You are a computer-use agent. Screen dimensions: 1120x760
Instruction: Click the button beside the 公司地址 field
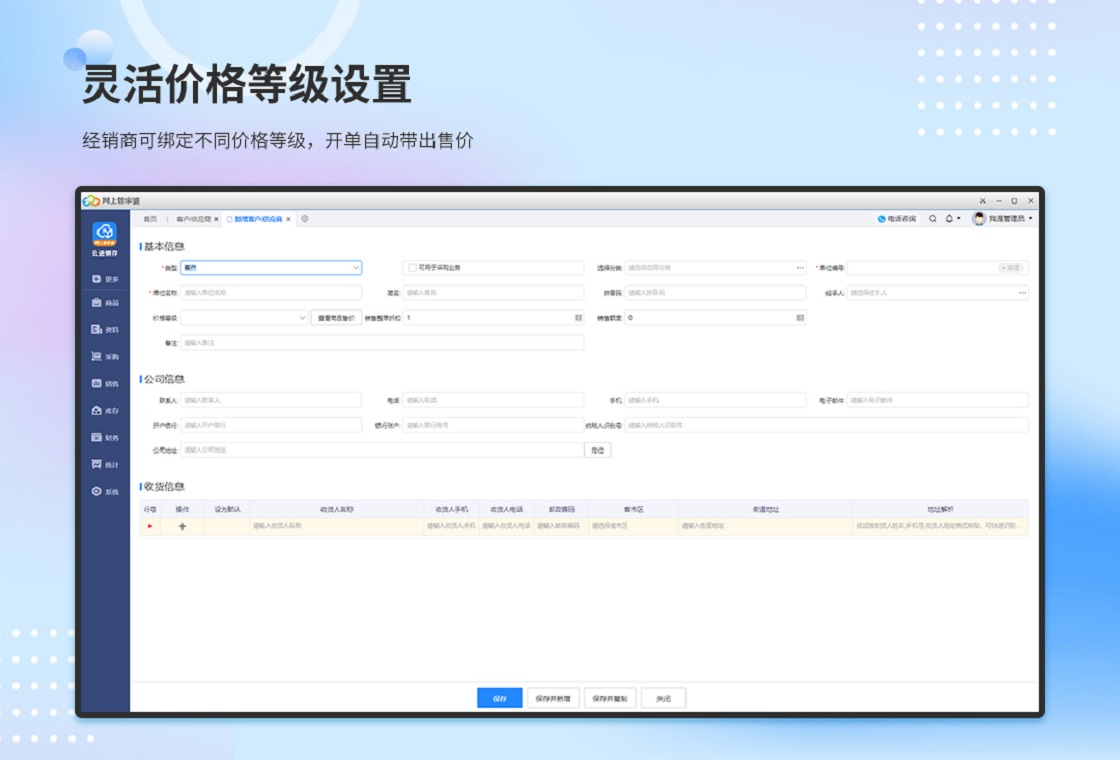598,450
